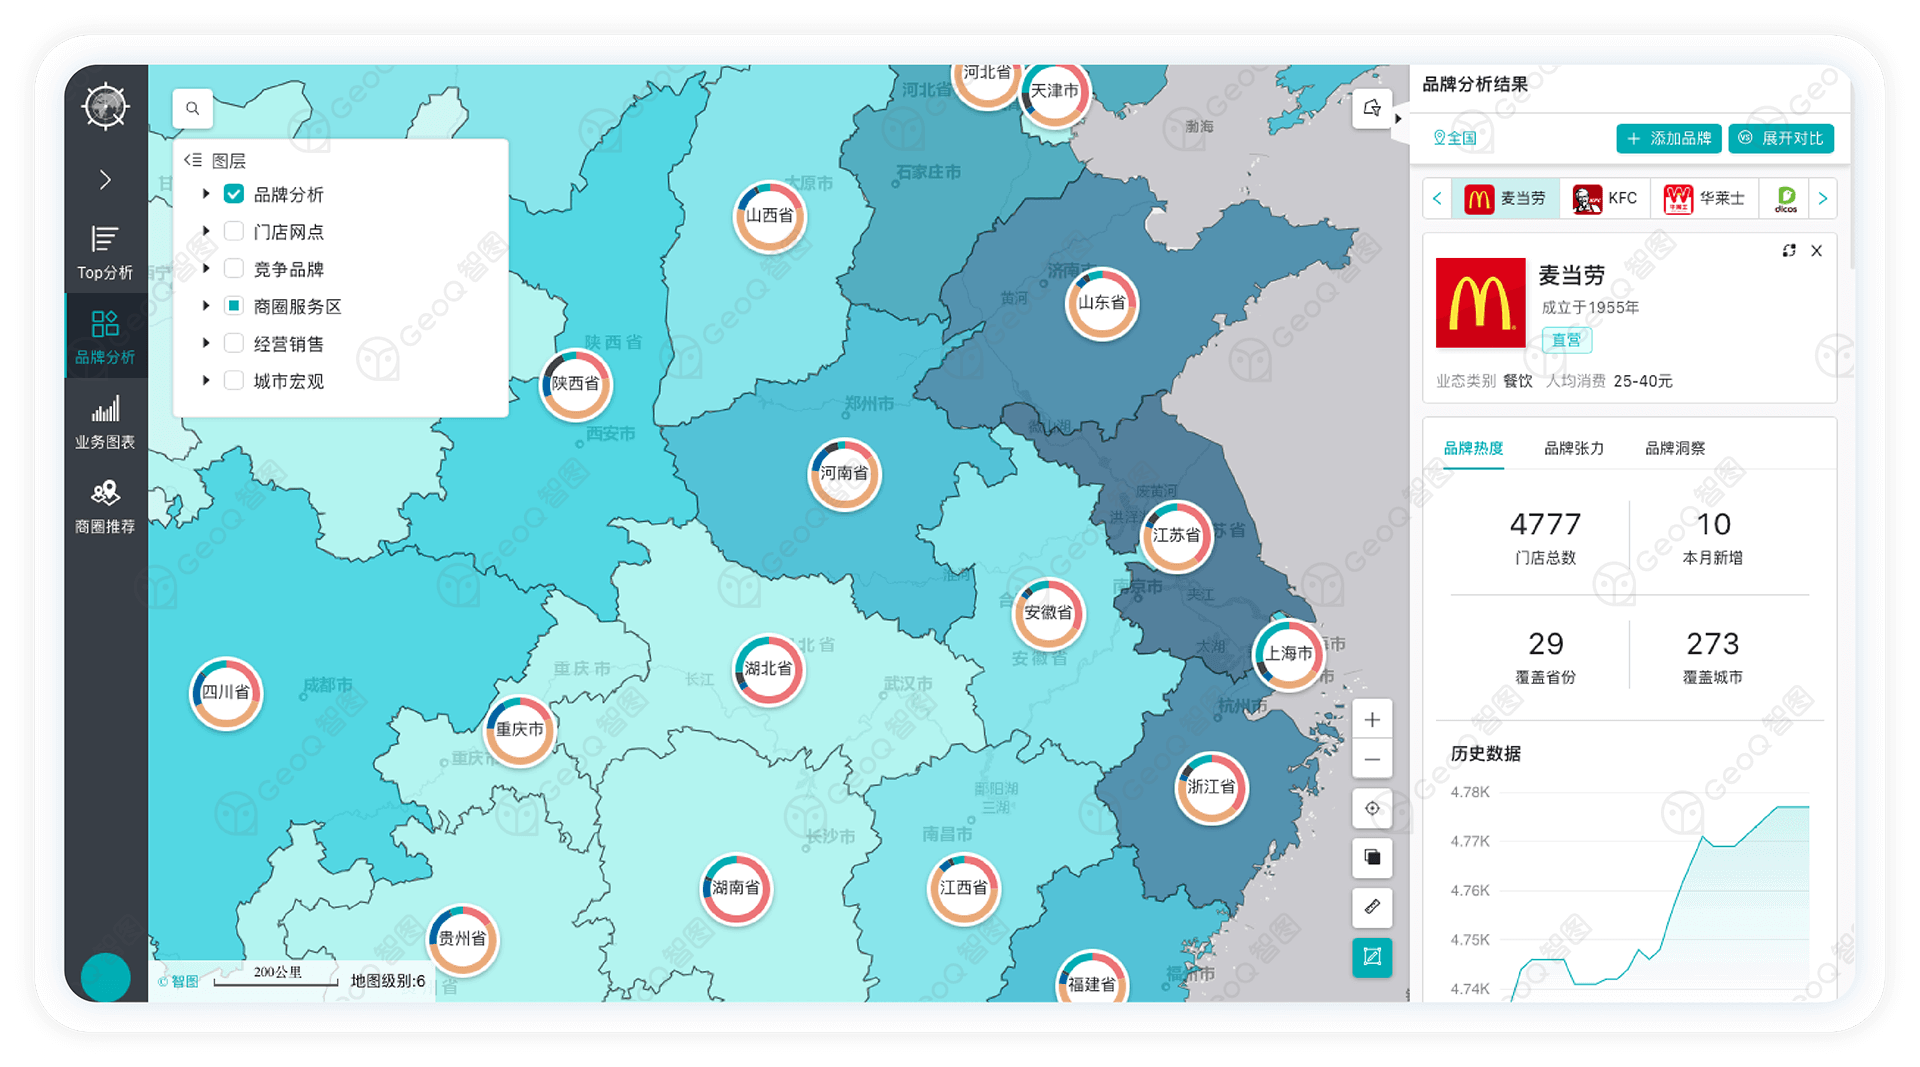1920x1067 pixels.
Task: Toggle the 商圈服务区 layer checkbox
Action: (234, 306)
